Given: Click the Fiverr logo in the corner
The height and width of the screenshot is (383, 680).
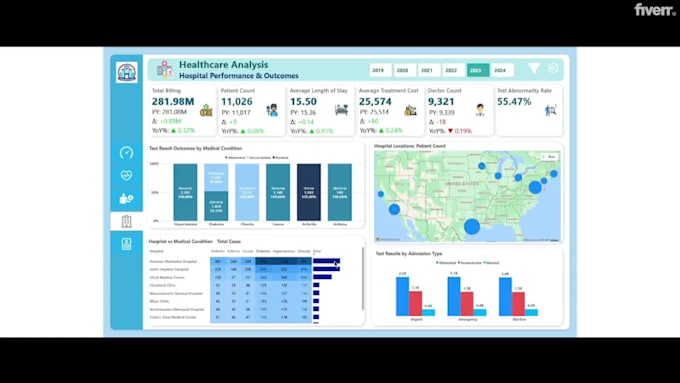Looking at the screenshot, I should (655, 10).
